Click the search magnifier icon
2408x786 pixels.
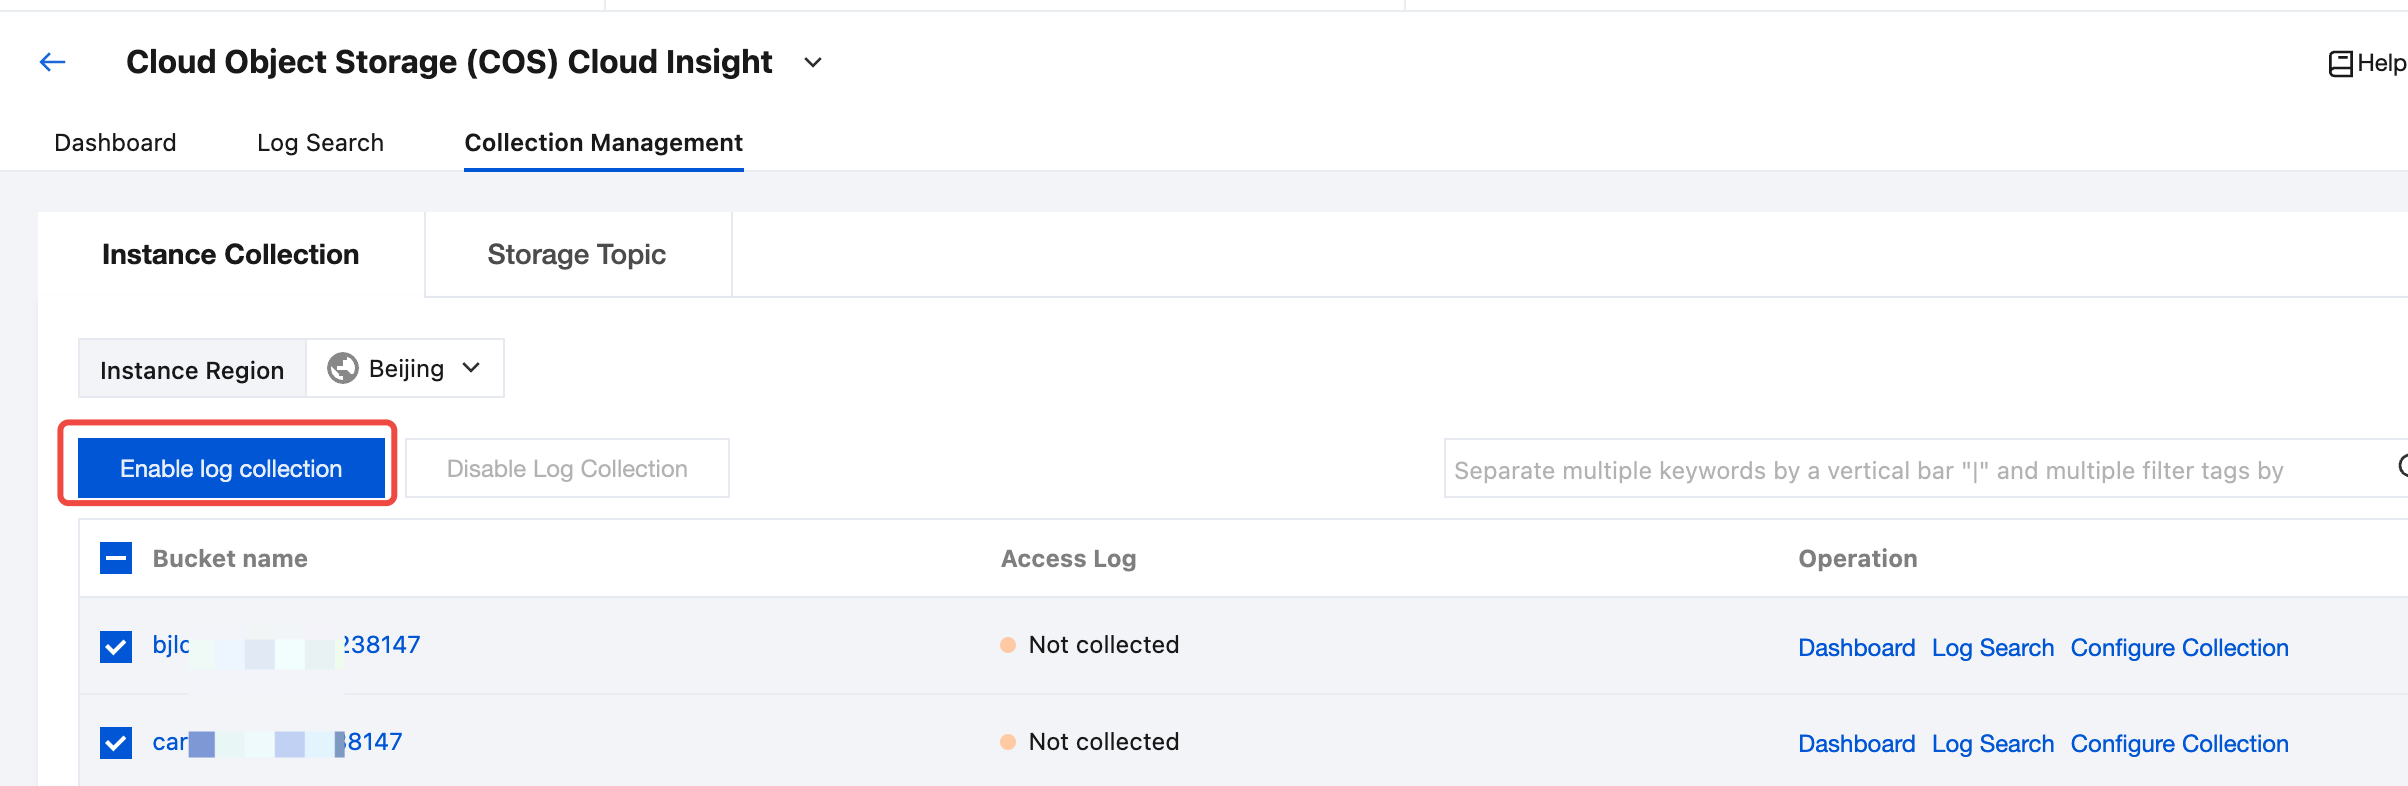pos(2402,467)
